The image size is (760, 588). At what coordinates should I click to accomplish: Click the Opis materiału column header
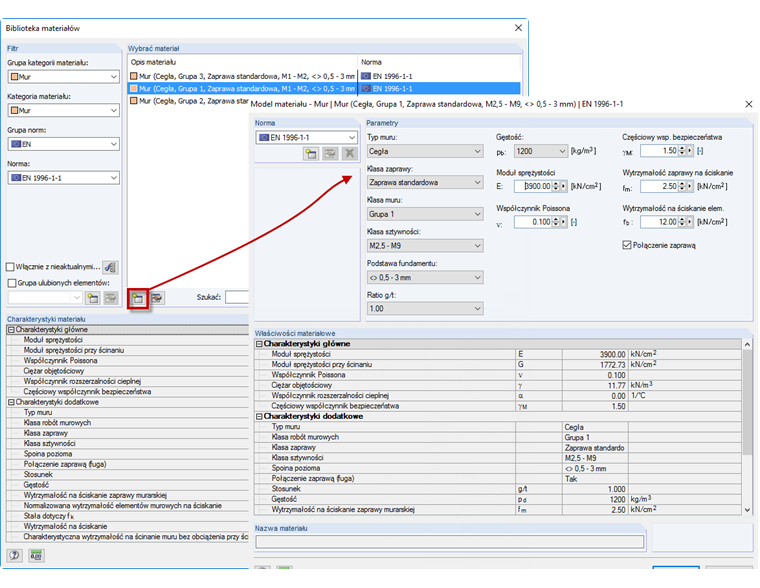242,62
